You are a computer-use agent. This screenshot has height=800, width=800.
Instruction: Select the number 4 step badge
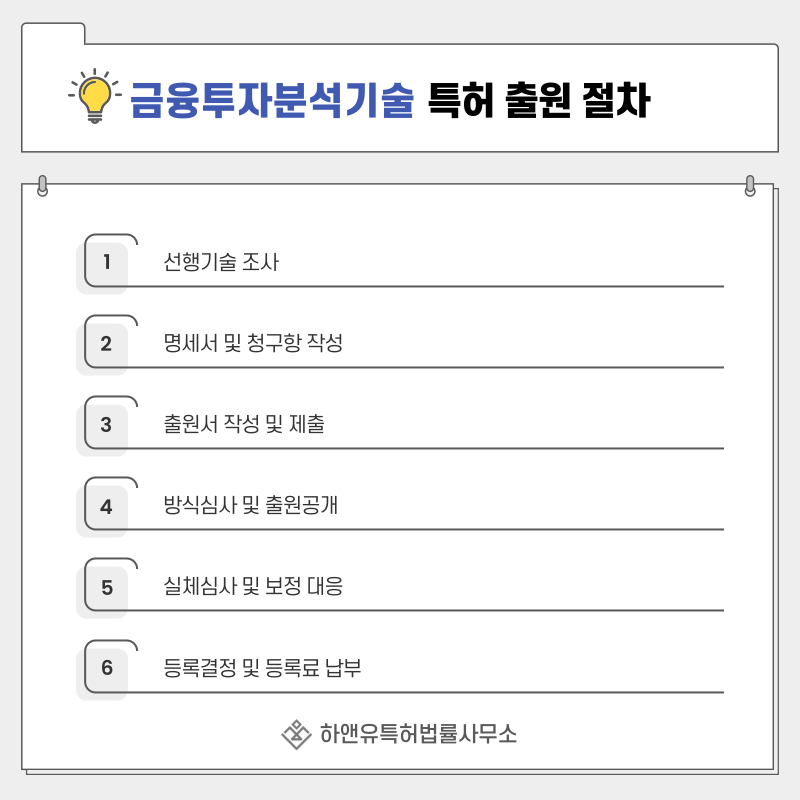pyautogui.click(x=107, y=506)
